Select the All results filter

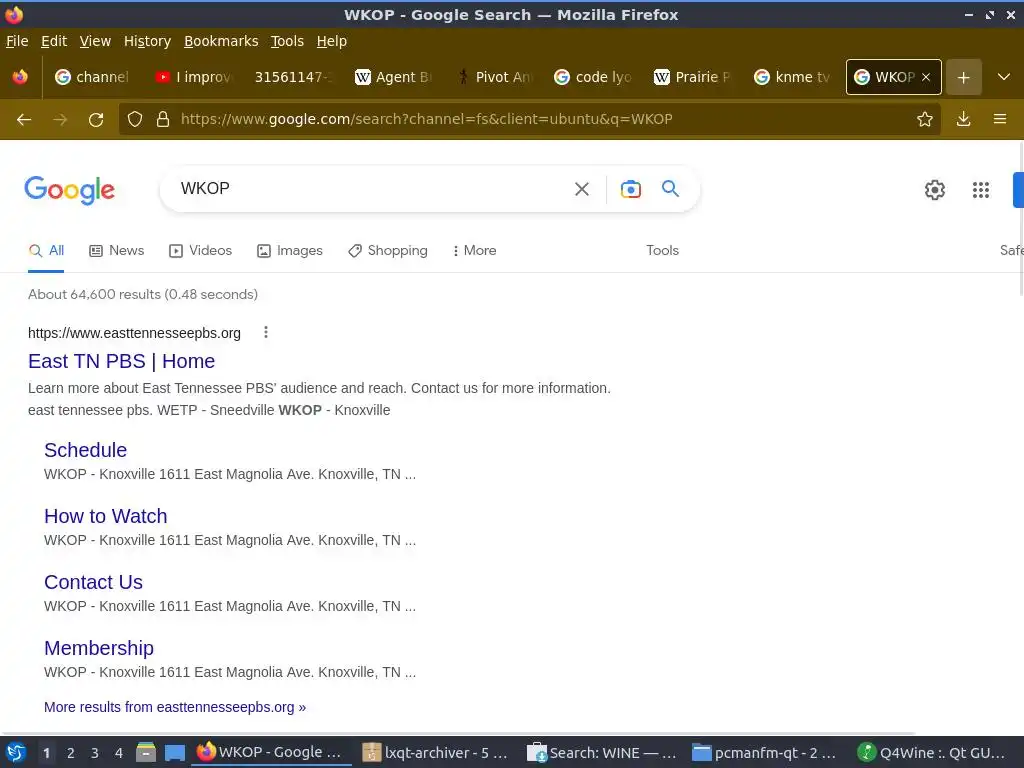click(46, 251)
